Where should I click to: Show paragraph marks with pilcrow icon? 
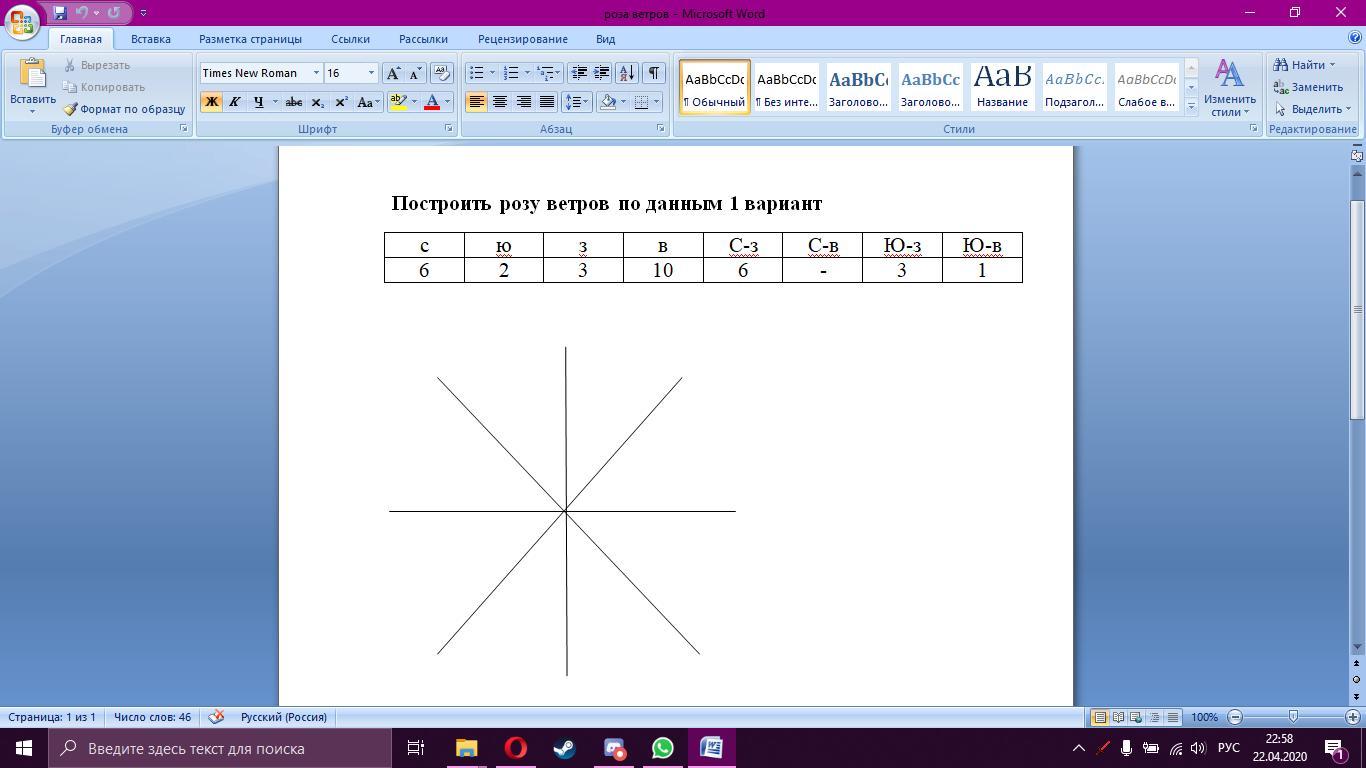(x=653, y=73)
